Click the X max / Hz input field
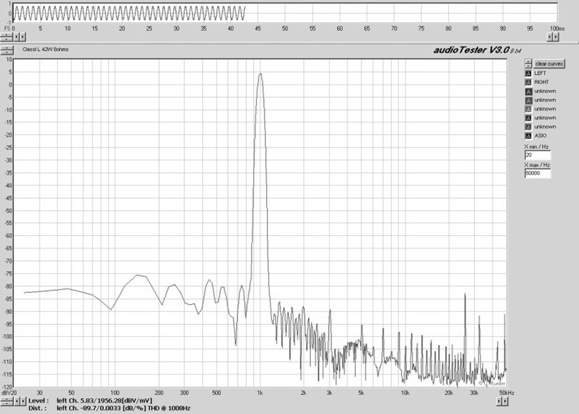 pos(538,173)
